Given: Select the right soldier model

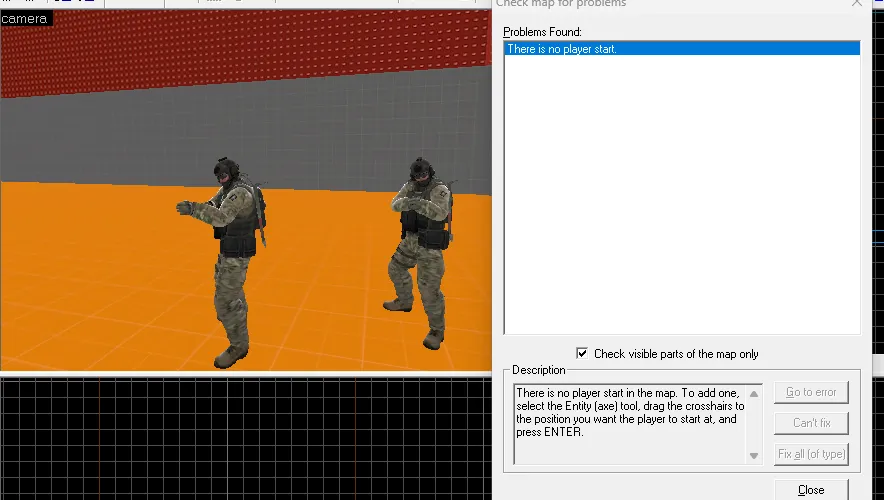Looking at the screenshot, I should tap(420, 253).
